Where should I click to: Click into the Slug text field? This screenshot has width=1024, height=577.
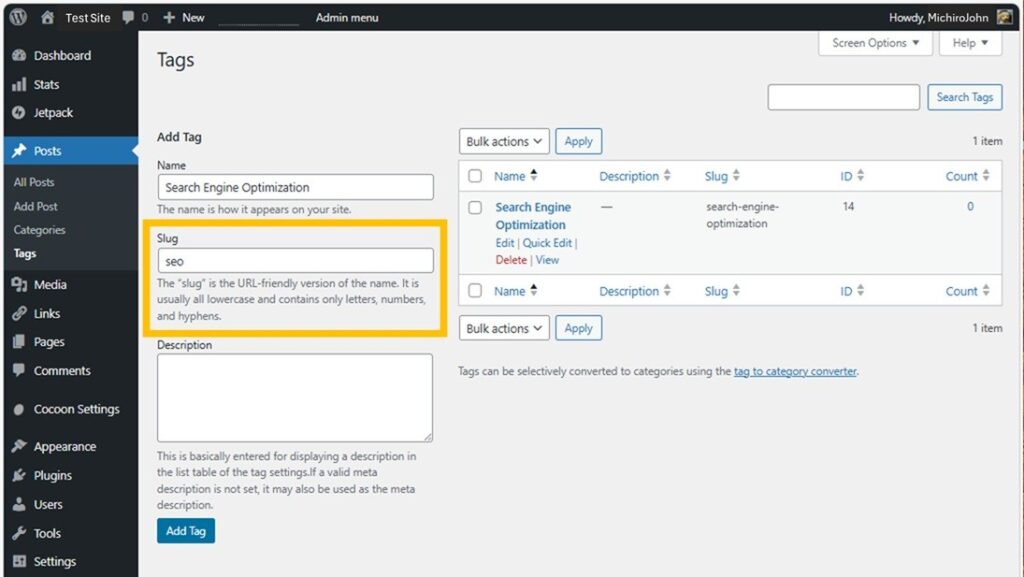pos(295,261)
